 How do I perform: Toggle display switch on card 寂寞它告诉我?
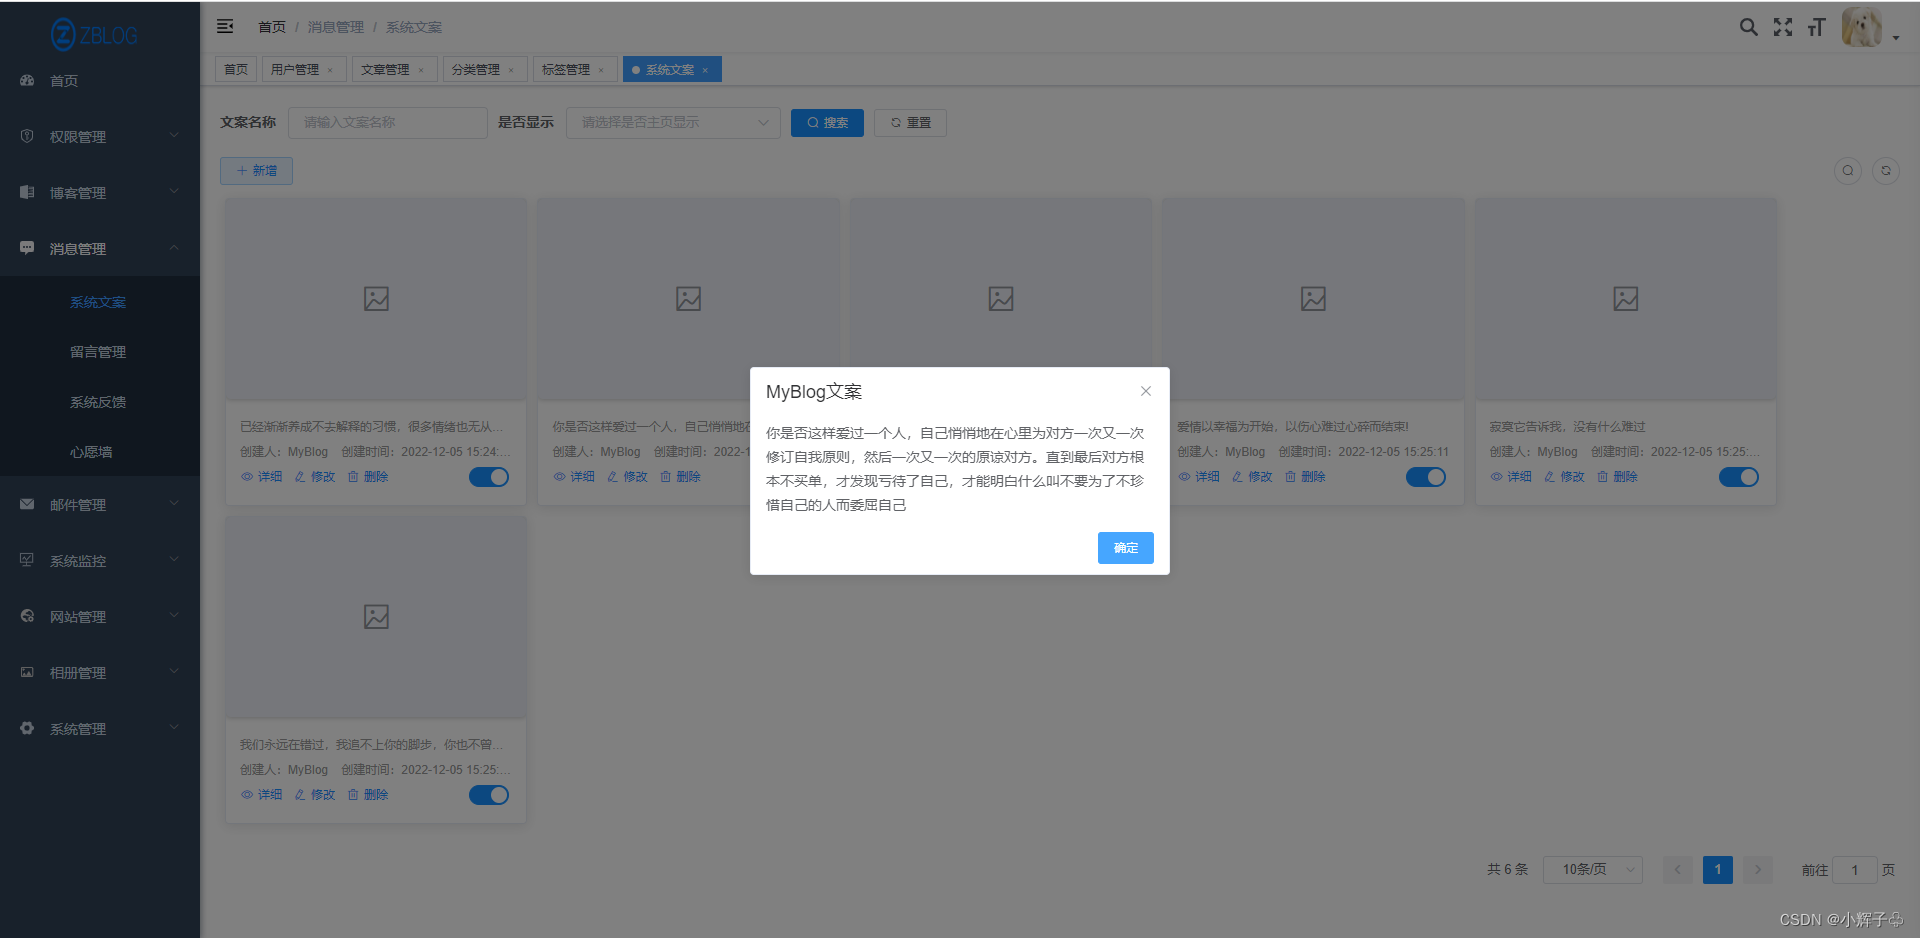[1739, 477]
